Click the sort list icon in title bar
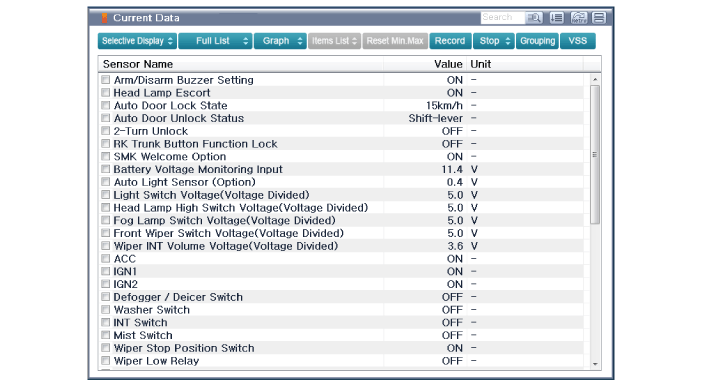Image resolution: width=701 pixels, height=386 pixels. pos(556,17)
